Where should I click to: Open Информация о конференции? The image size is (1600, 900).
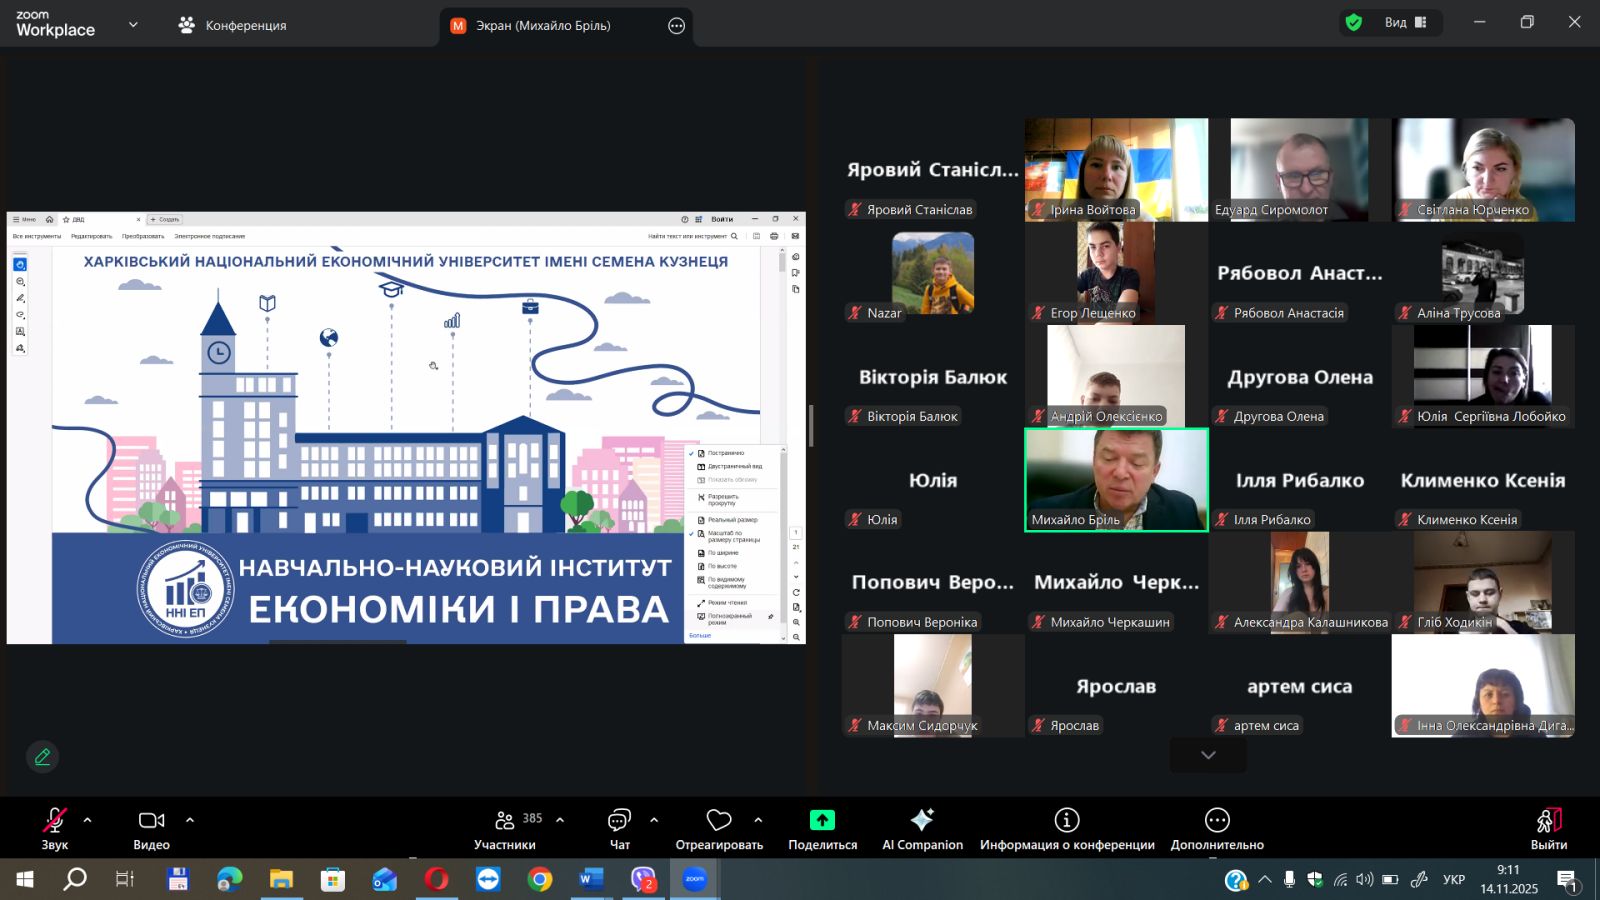click(x=1067, y=828)
